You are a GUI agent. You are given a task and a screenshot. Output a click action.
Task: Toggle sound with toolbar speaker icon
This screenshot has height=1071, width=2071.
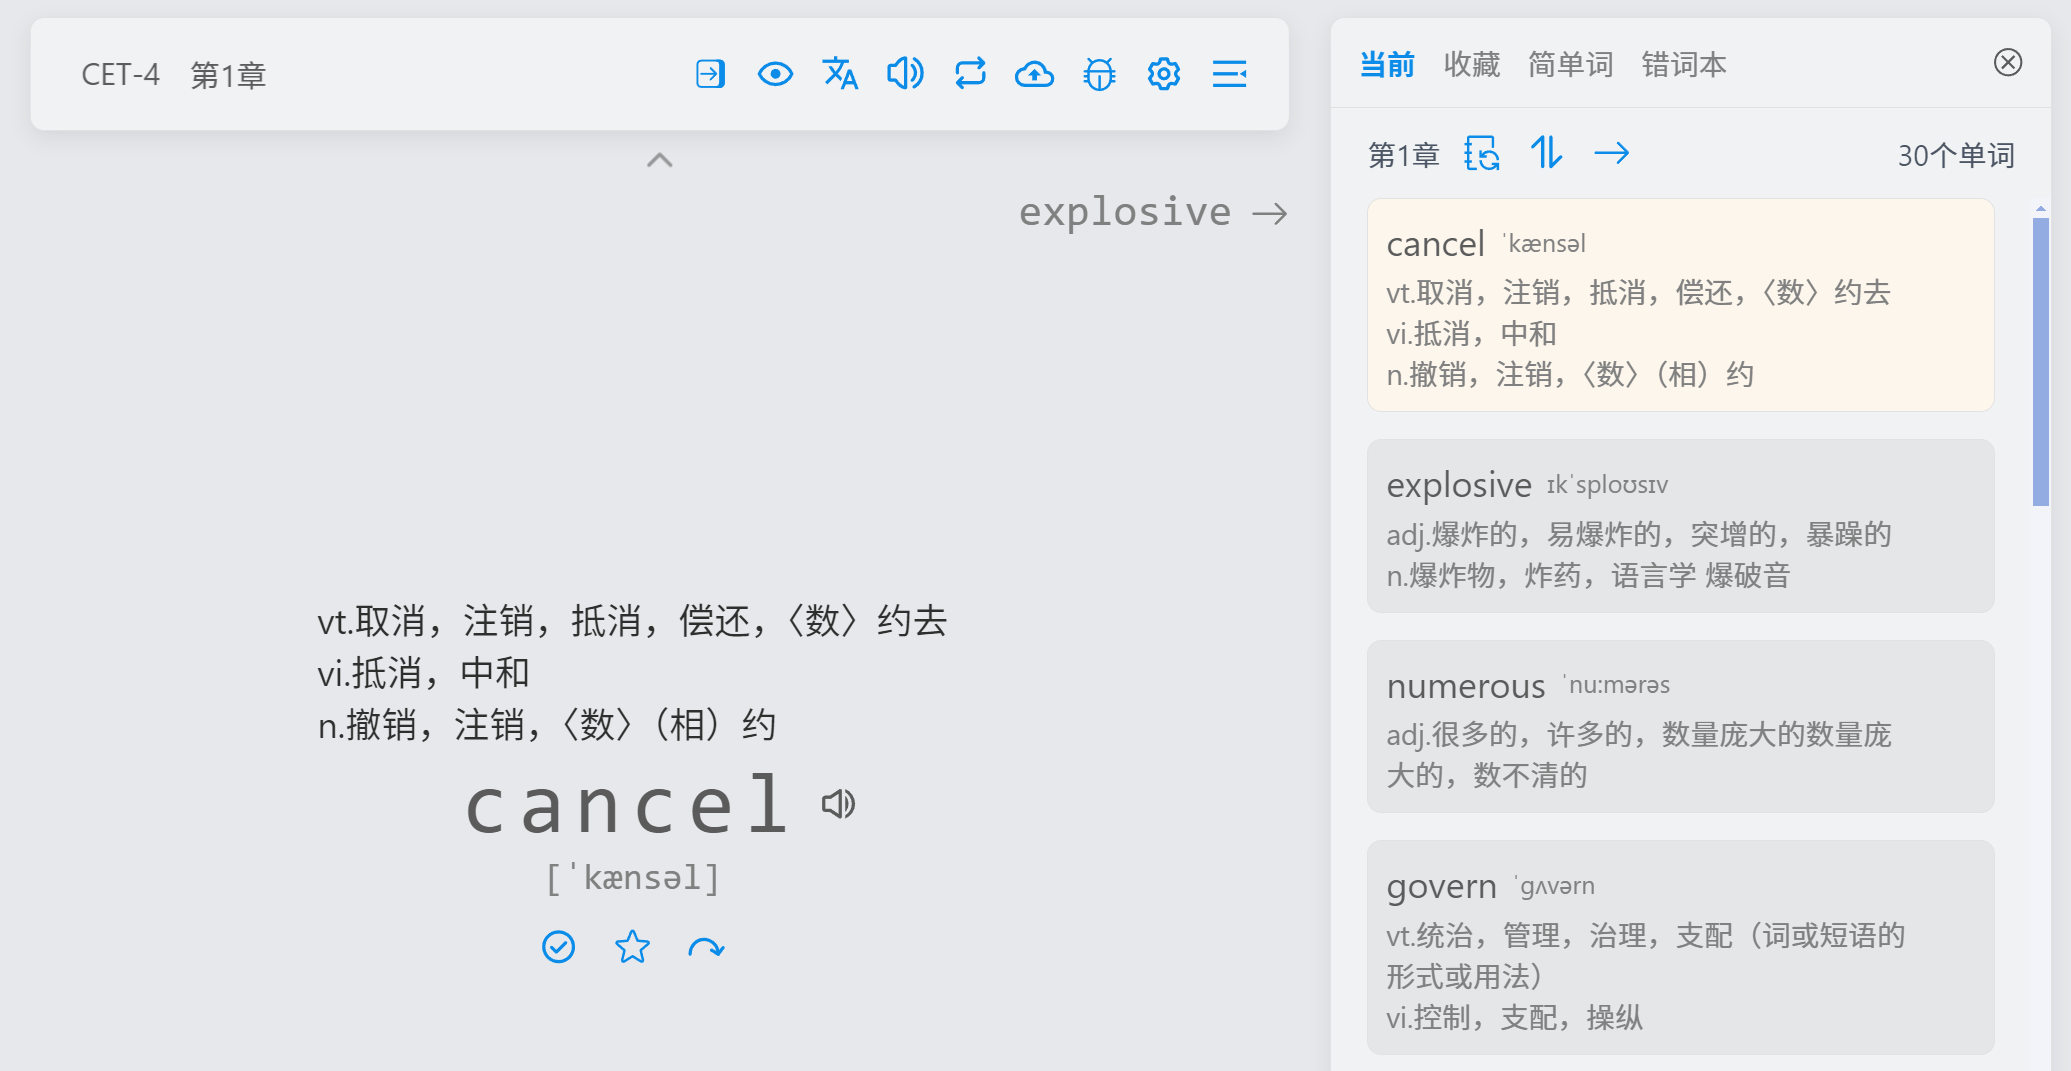[x=905, y=74]
